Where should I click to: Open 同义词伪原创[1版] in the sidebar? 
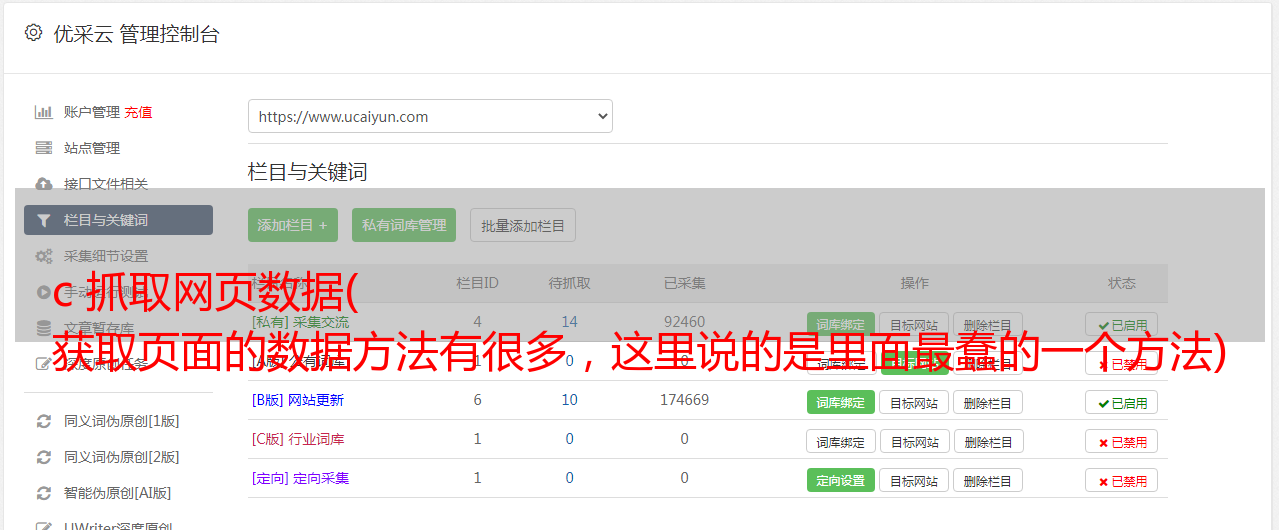pos(122,421)
